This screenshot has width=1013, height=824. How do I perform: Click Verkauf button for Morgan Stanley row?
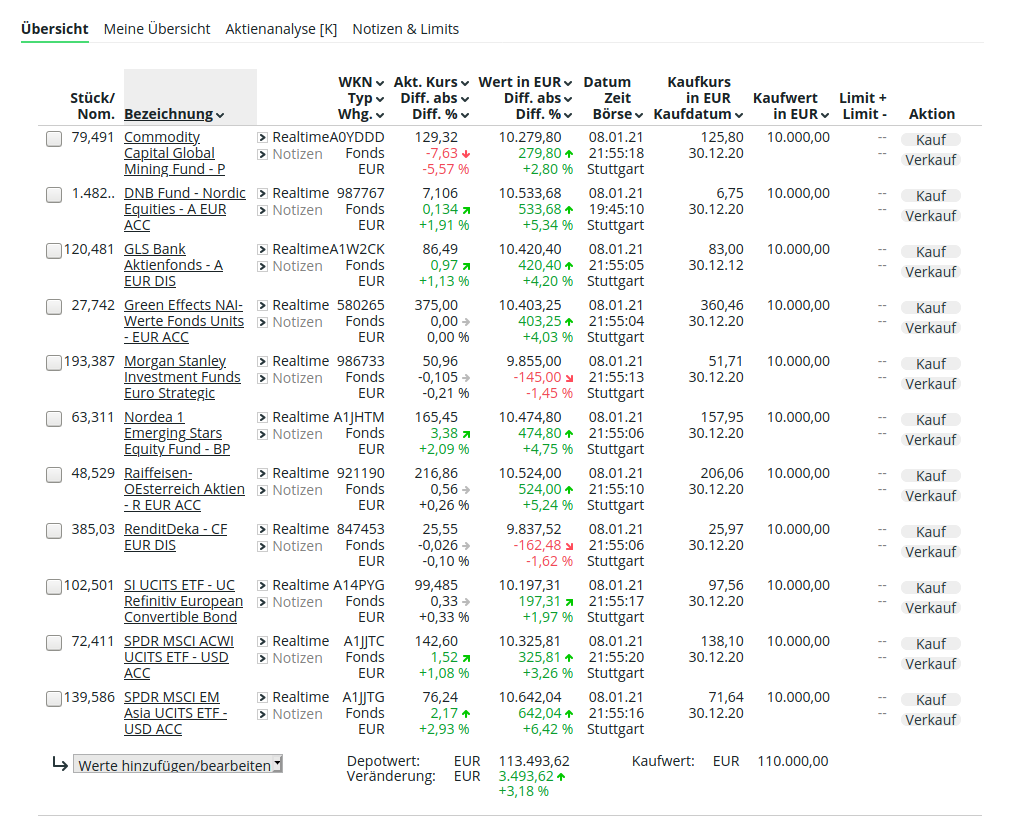[x=930, y=384]
